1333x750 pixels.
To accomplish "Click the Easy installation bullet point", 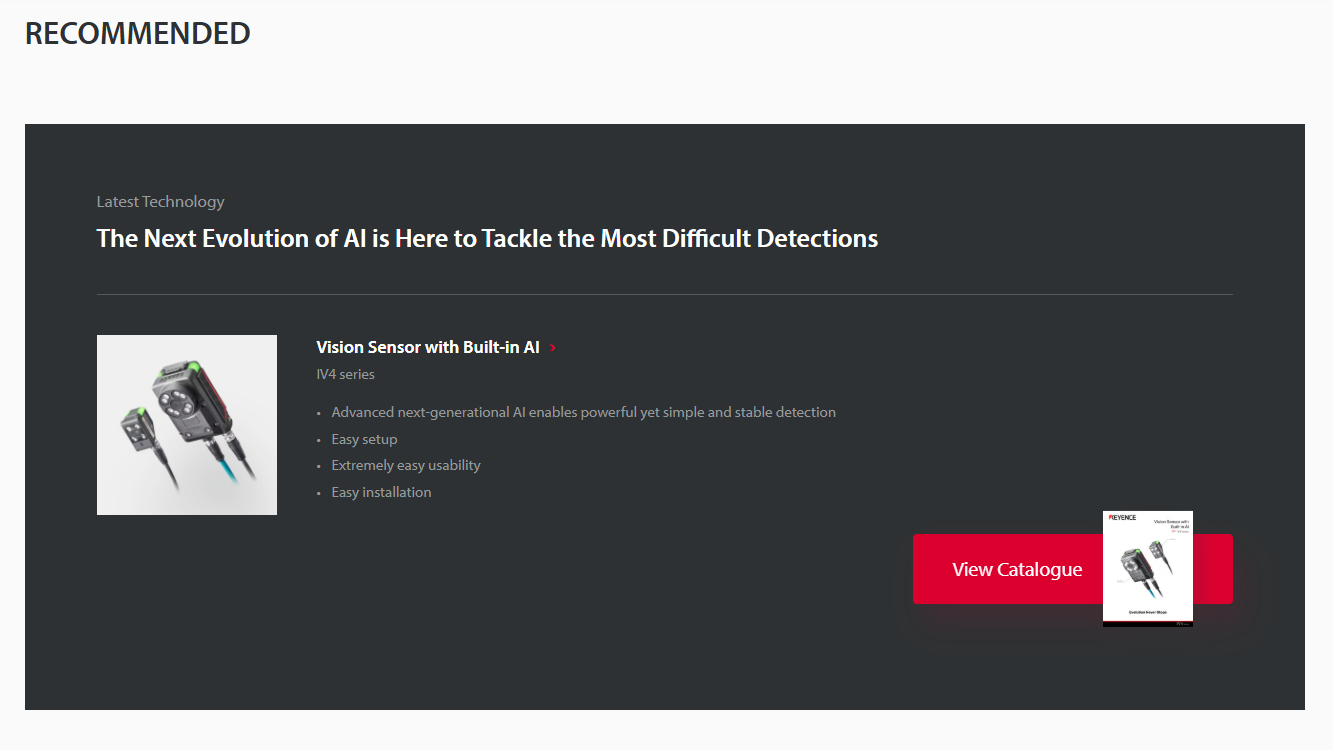I will (x=381, y=492).
